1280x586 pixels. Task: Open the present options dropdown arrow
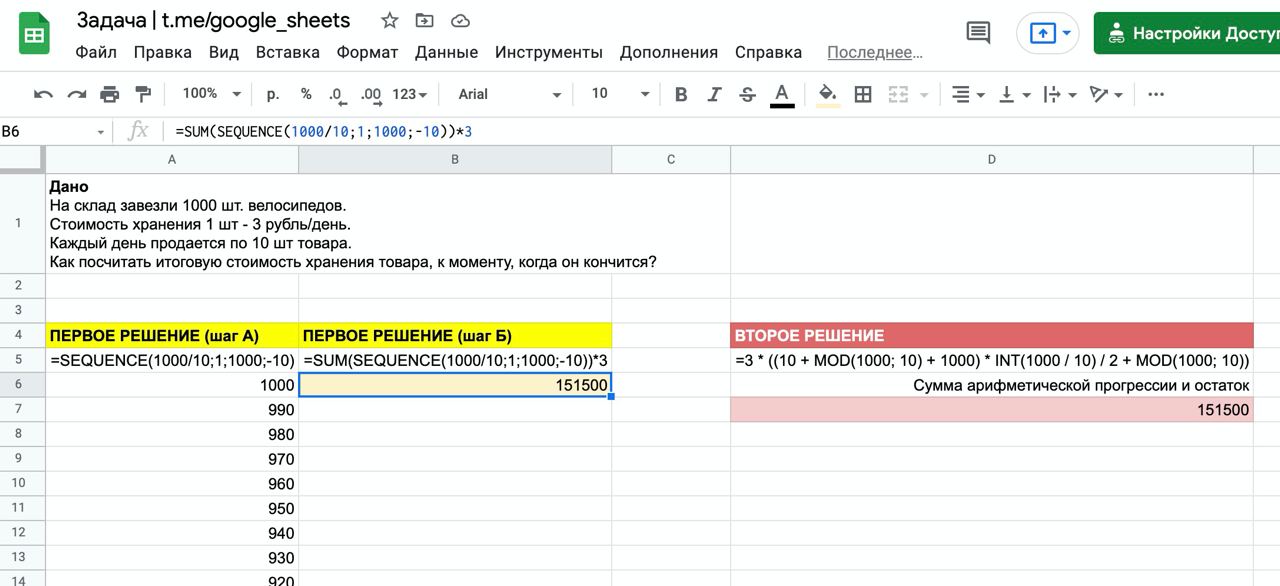tap(1067, 33)
